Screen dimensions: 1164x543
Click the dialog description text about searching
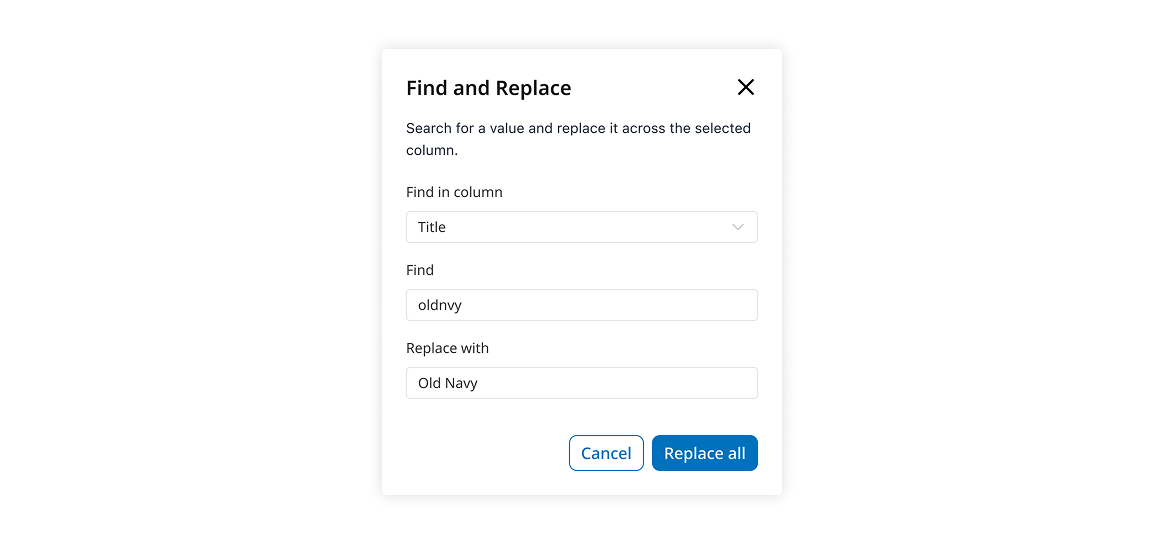pyautogui.click(x=578, y=139)
